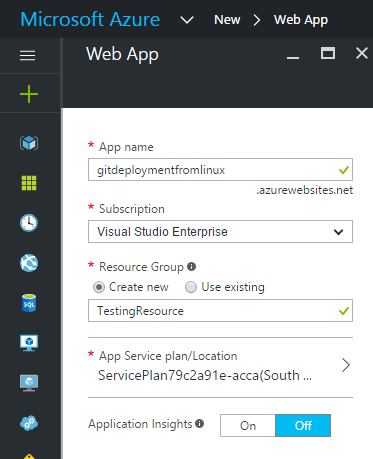Open Recent clock icon in sidebar
This screenshot has width=373, height=459.
click(x=29, y=223)
